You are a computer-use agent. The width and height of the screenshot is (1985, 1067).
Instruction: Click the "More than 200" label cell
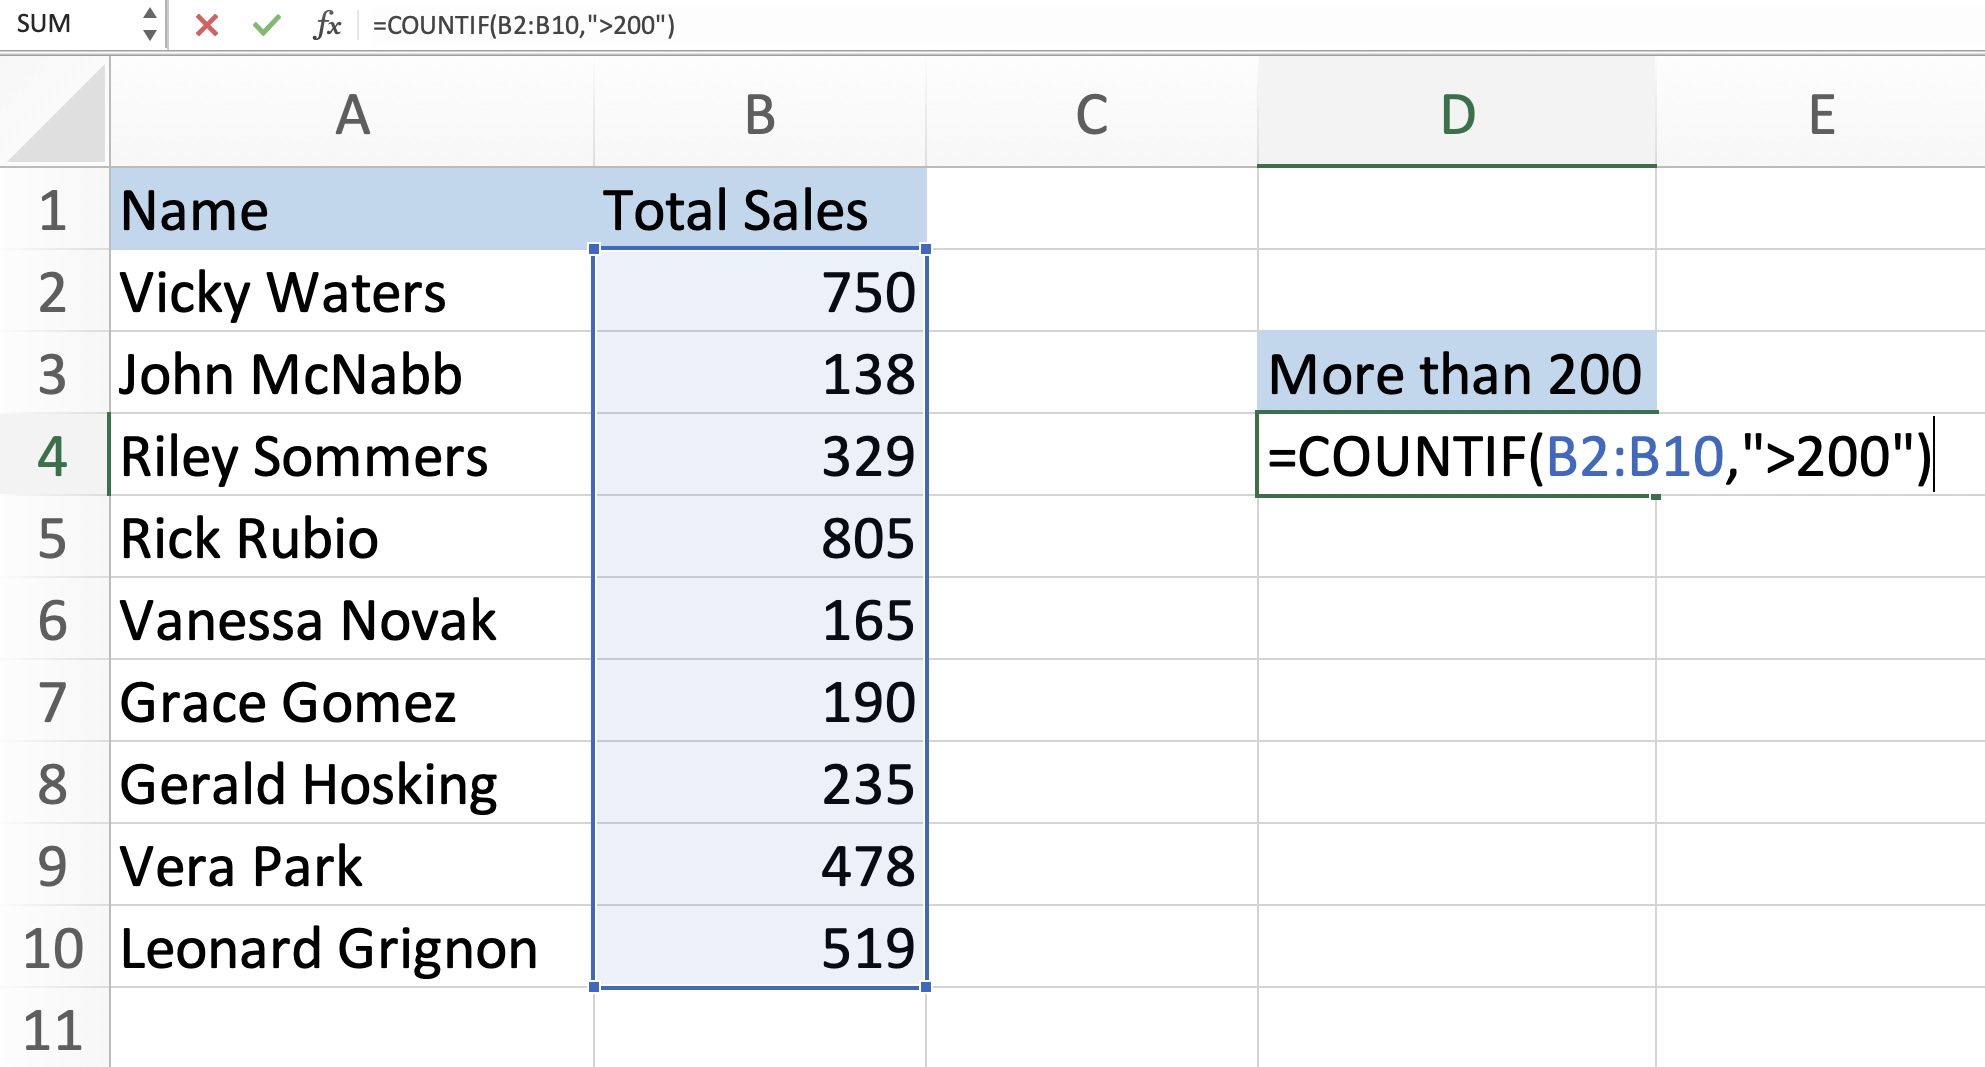(x=1457, y=374)
